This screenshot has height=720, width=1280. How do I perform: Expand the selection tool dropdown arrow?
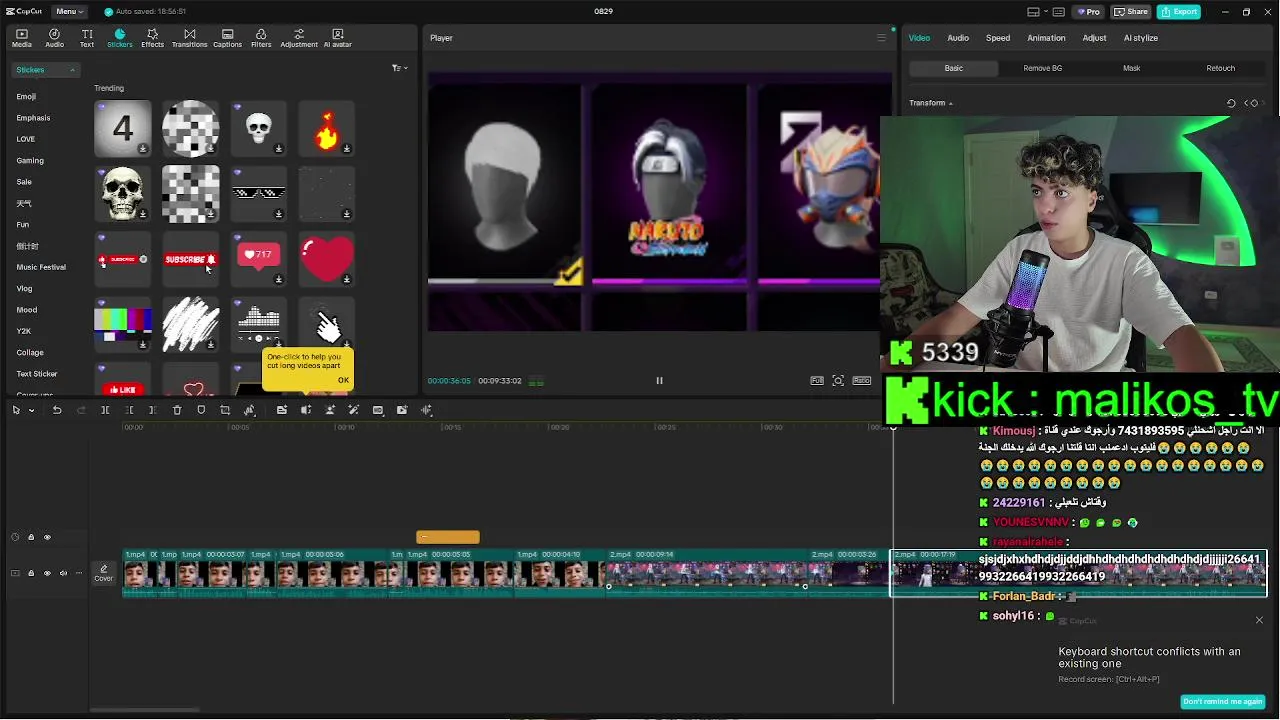tap(31, 410)
